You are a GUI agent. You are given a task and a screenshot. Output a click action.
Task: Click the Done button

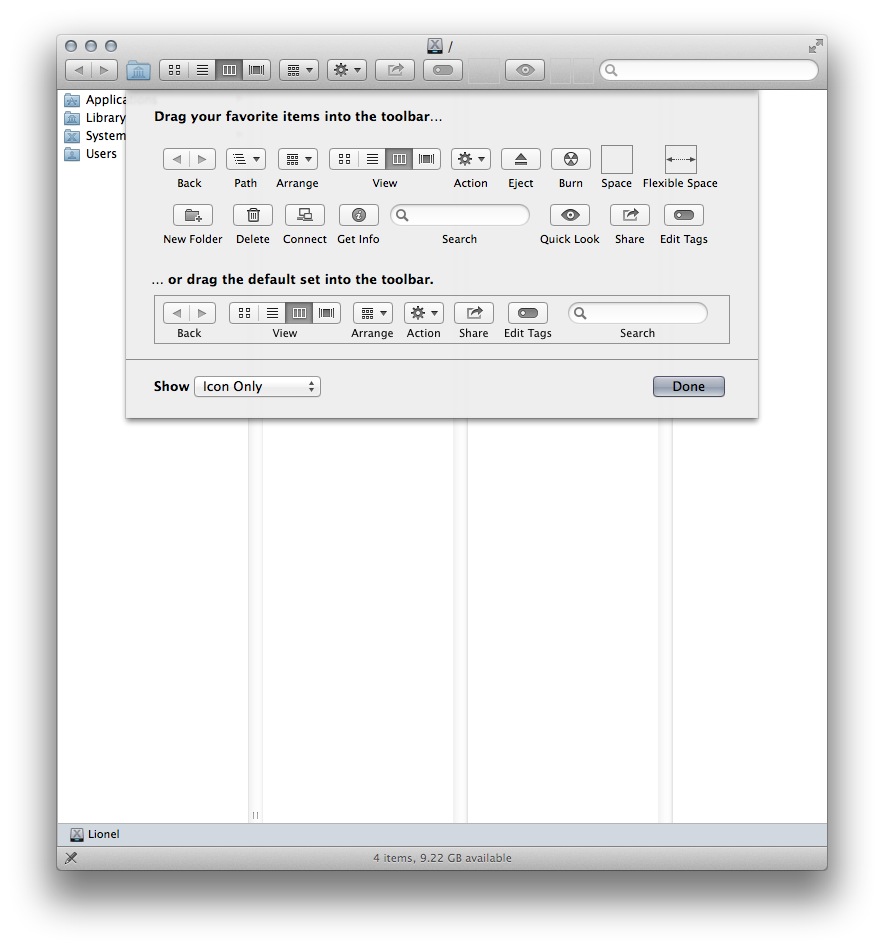(x=688, y=386)
